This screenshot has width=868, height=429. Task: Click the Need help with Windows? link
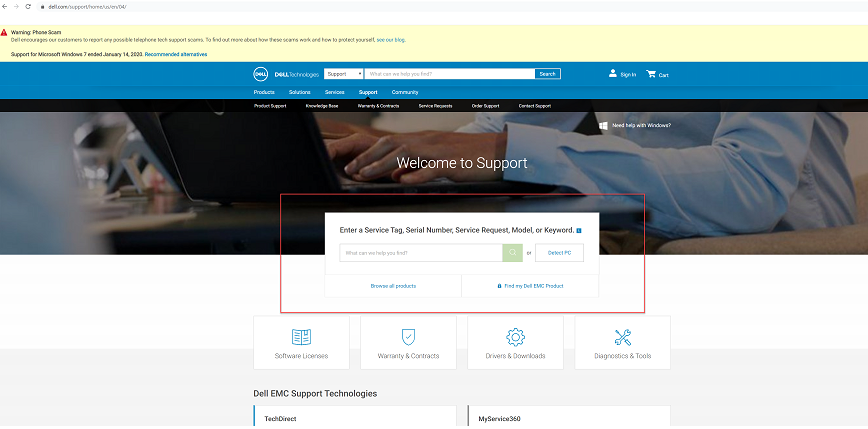coord(642,126)
